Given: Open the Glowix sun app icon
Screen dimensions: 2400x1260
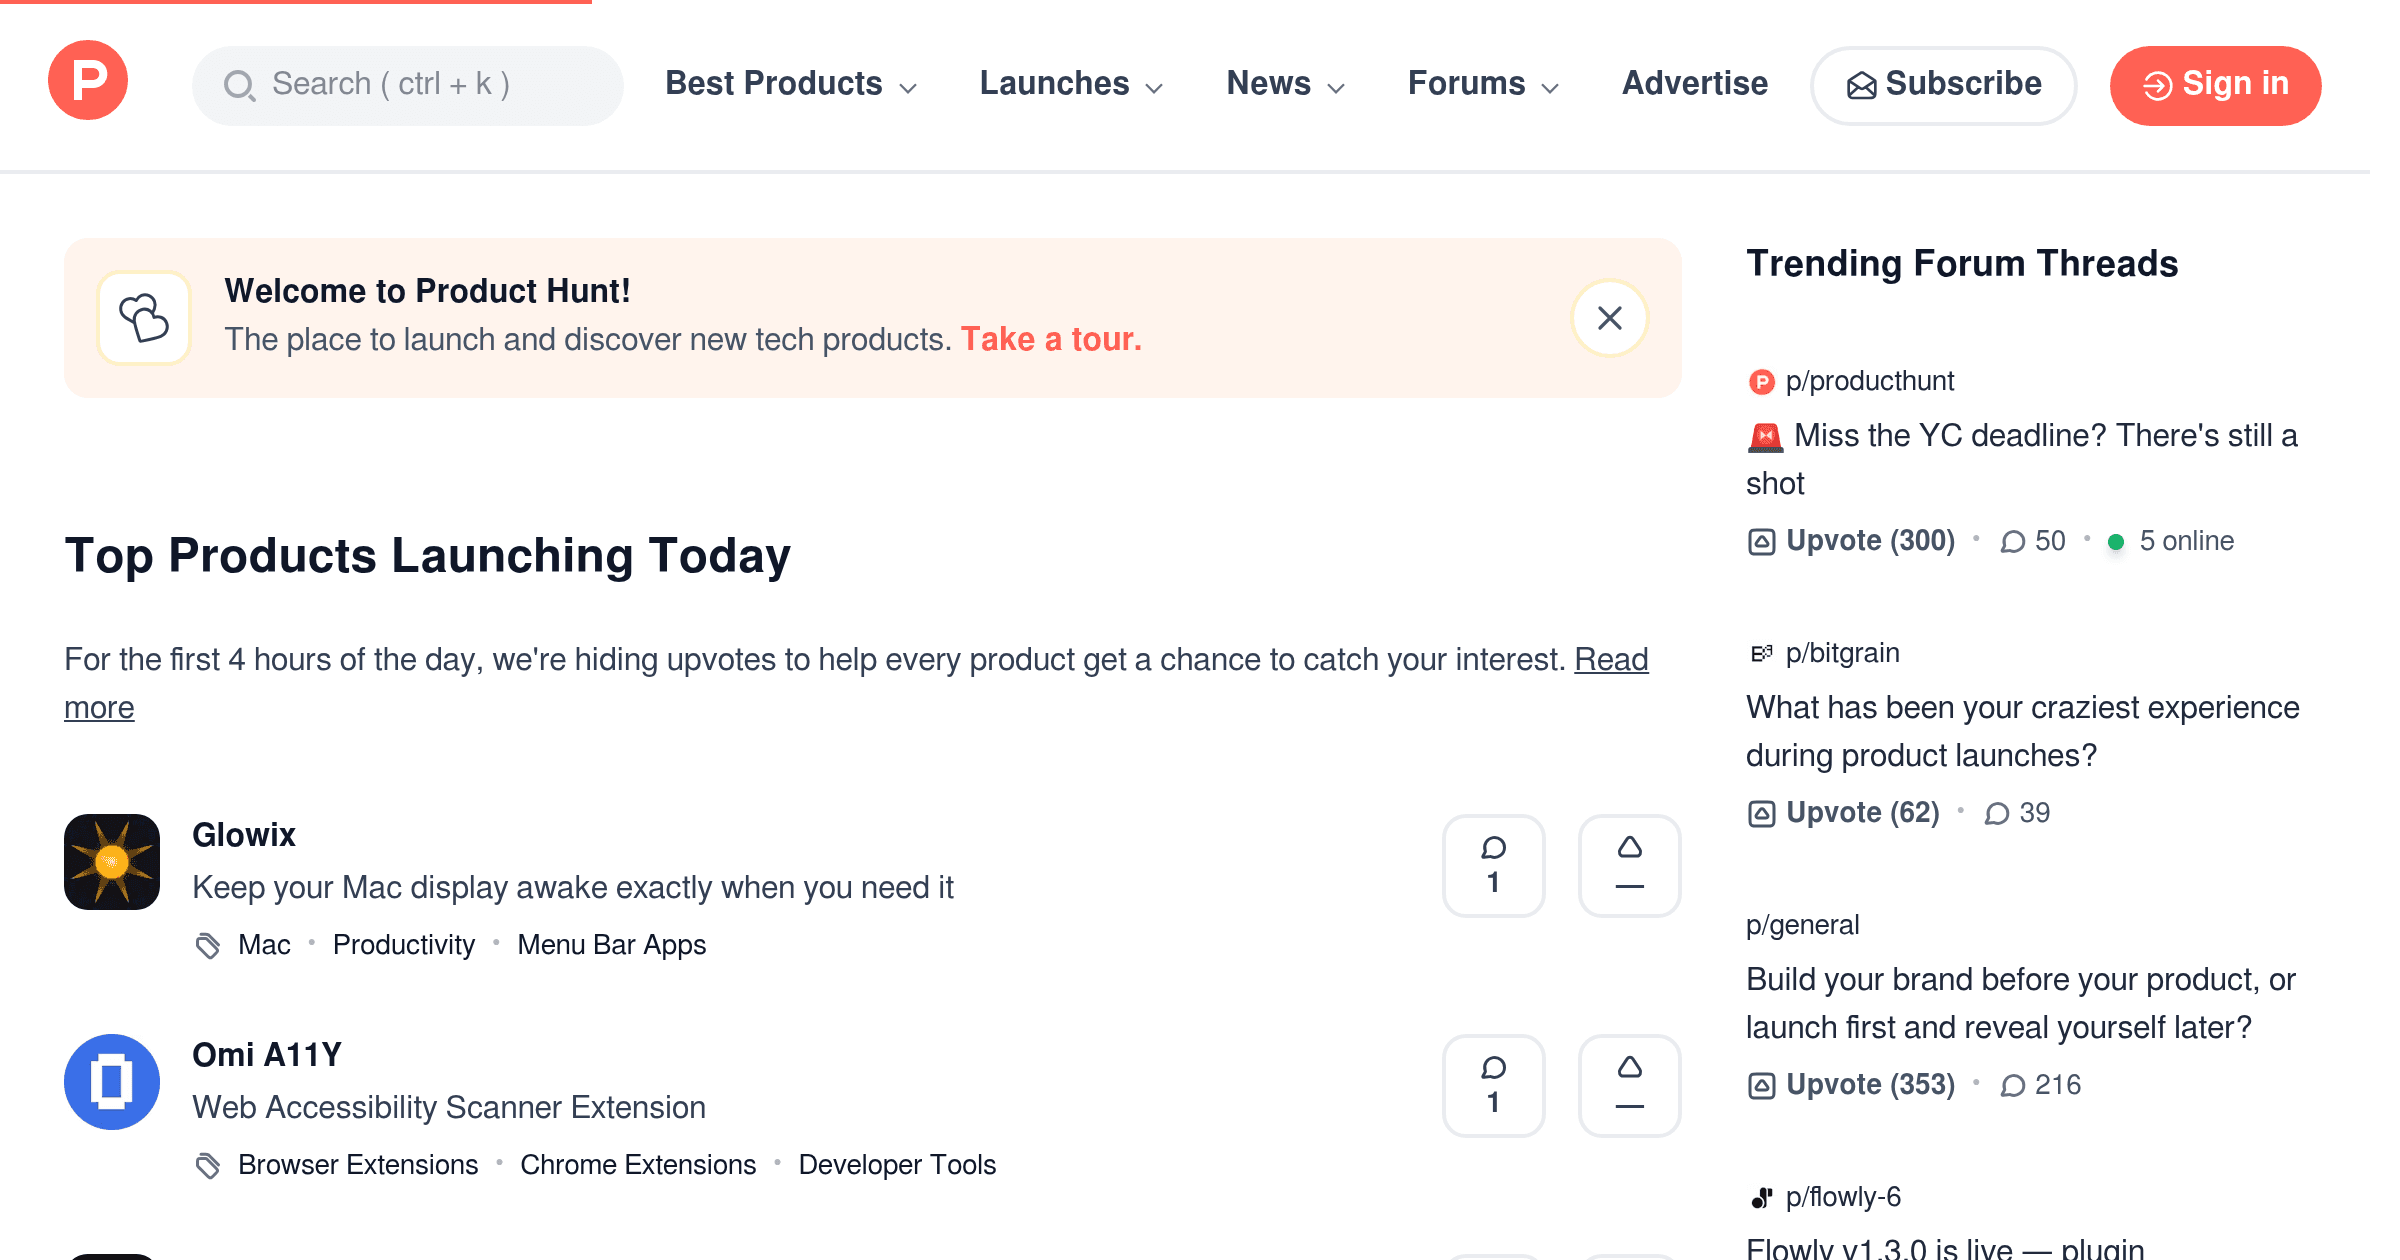Looking at the screenshot, I should tap(112, 862).
